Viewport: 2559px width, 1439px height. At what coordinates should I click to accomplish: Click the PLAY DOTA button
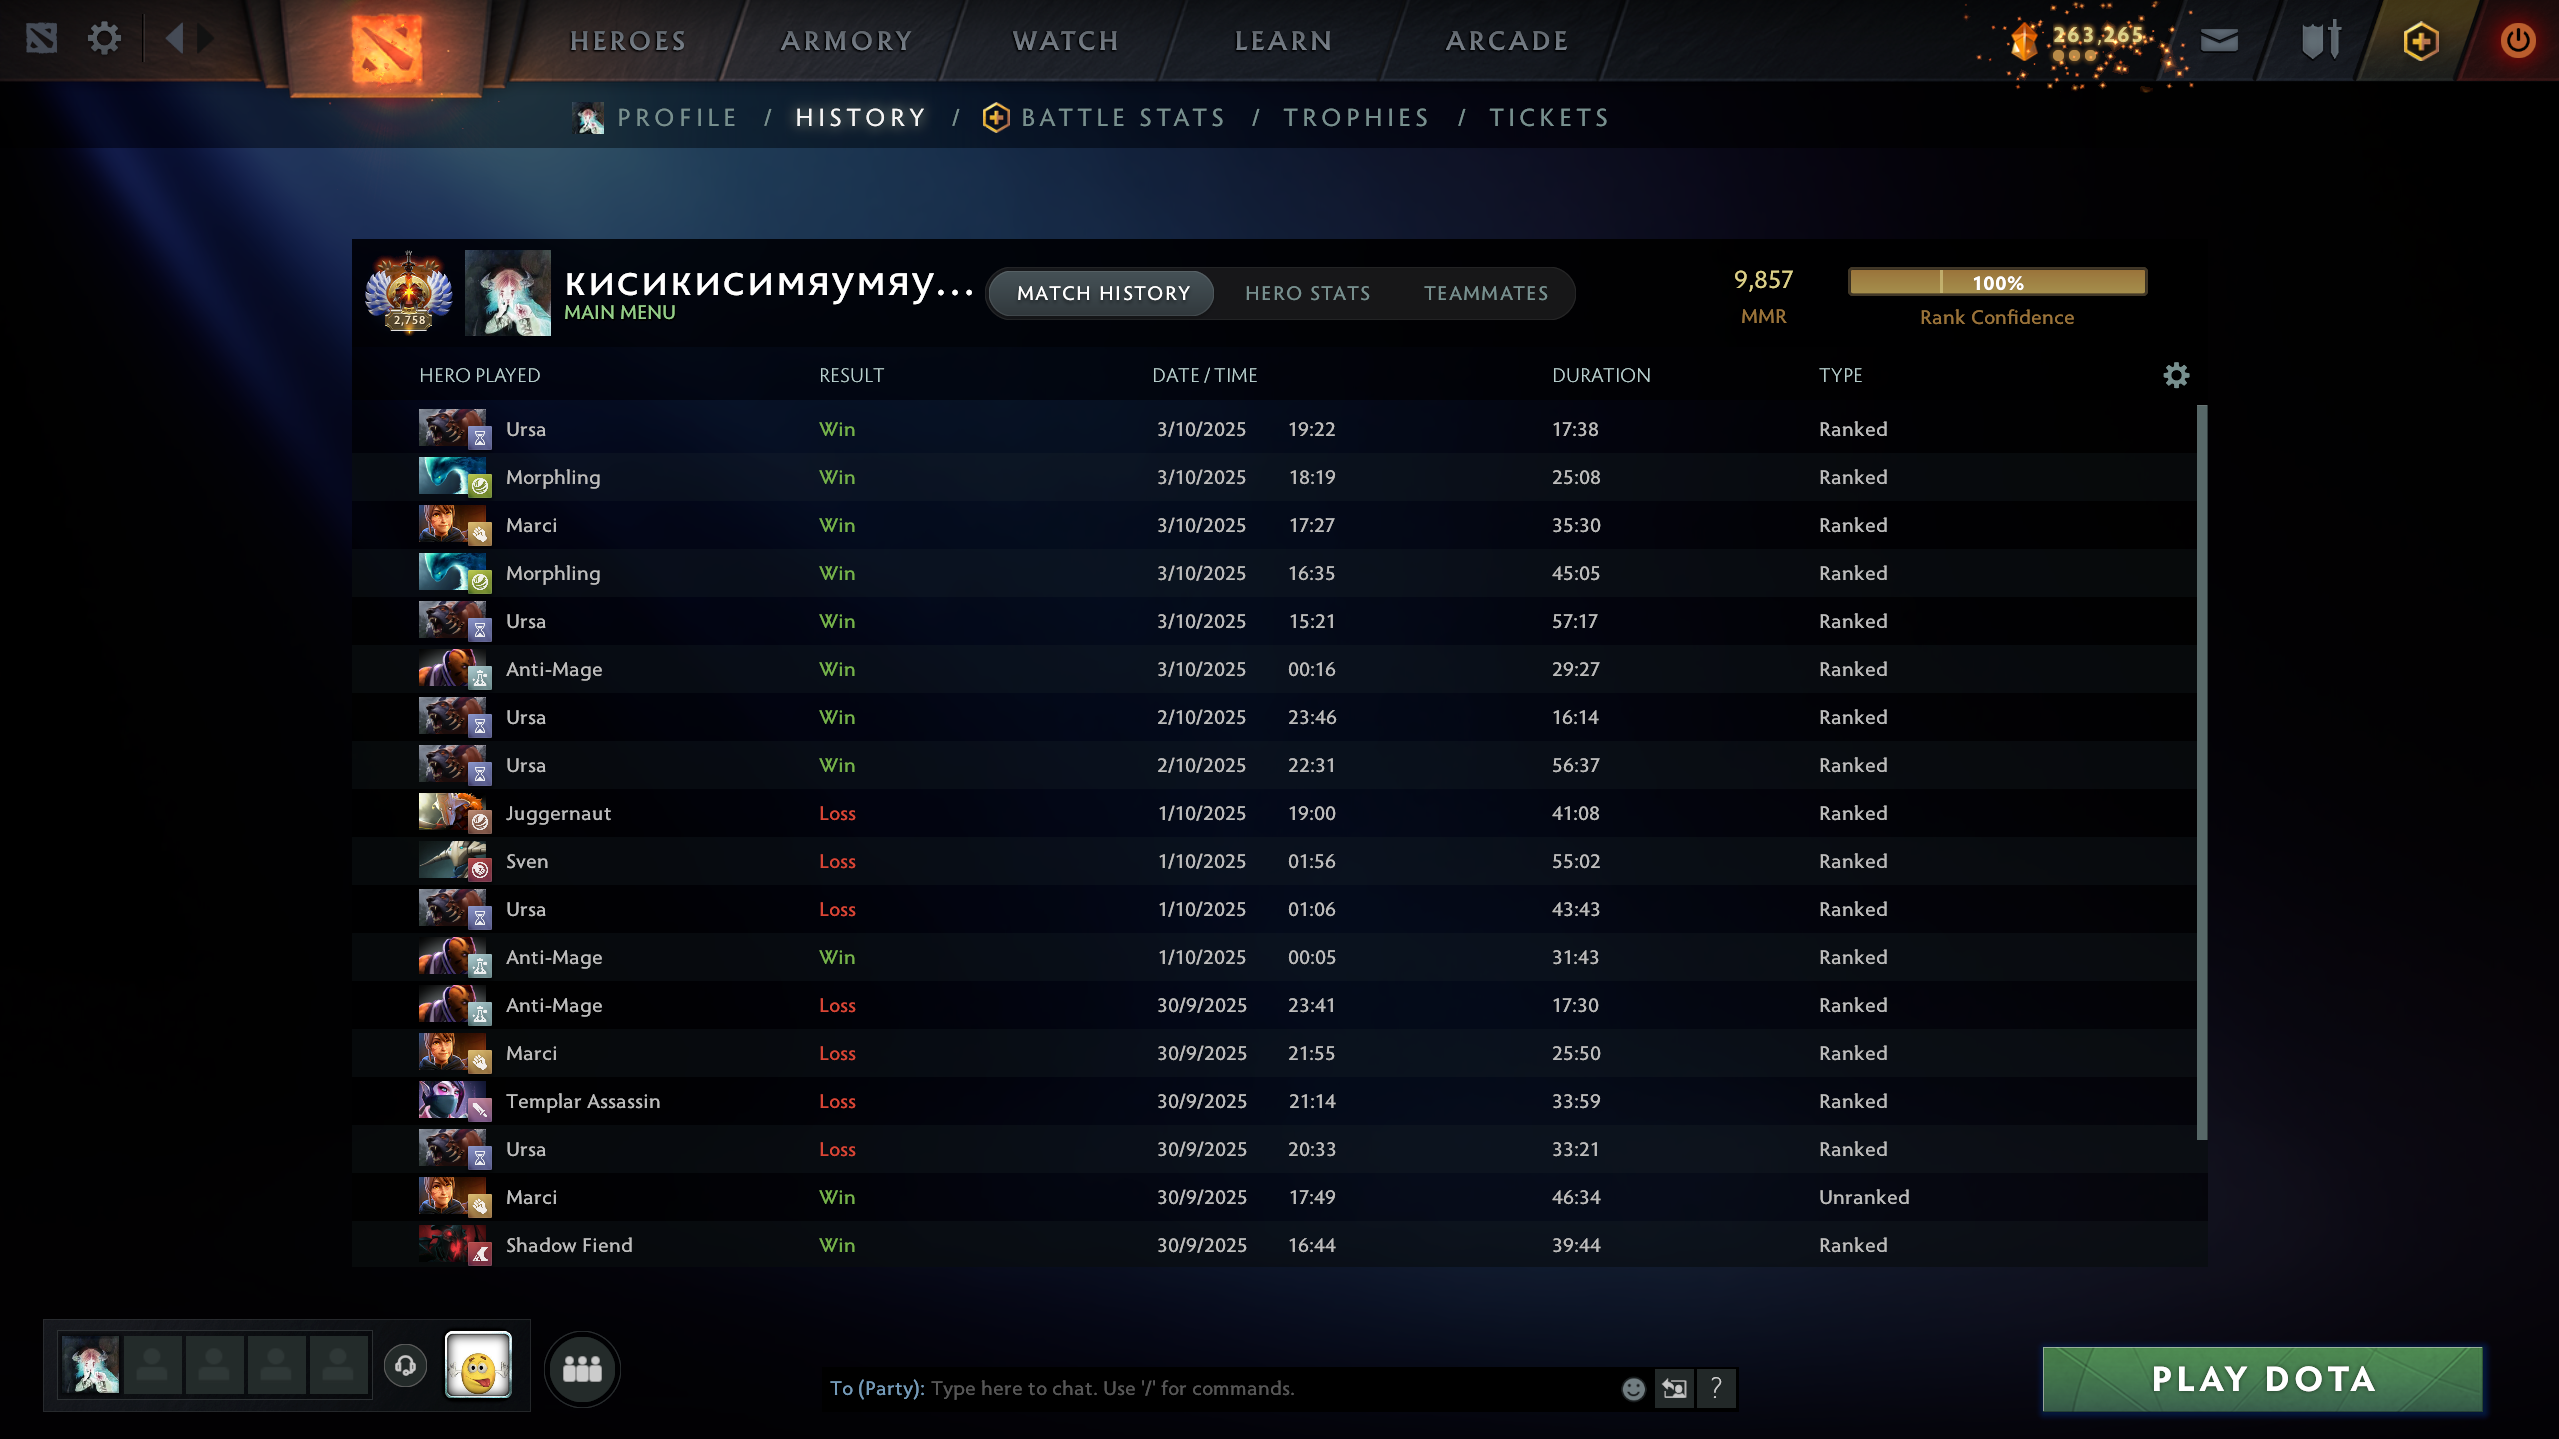pyautogui.click(x=2262, y=1379)
